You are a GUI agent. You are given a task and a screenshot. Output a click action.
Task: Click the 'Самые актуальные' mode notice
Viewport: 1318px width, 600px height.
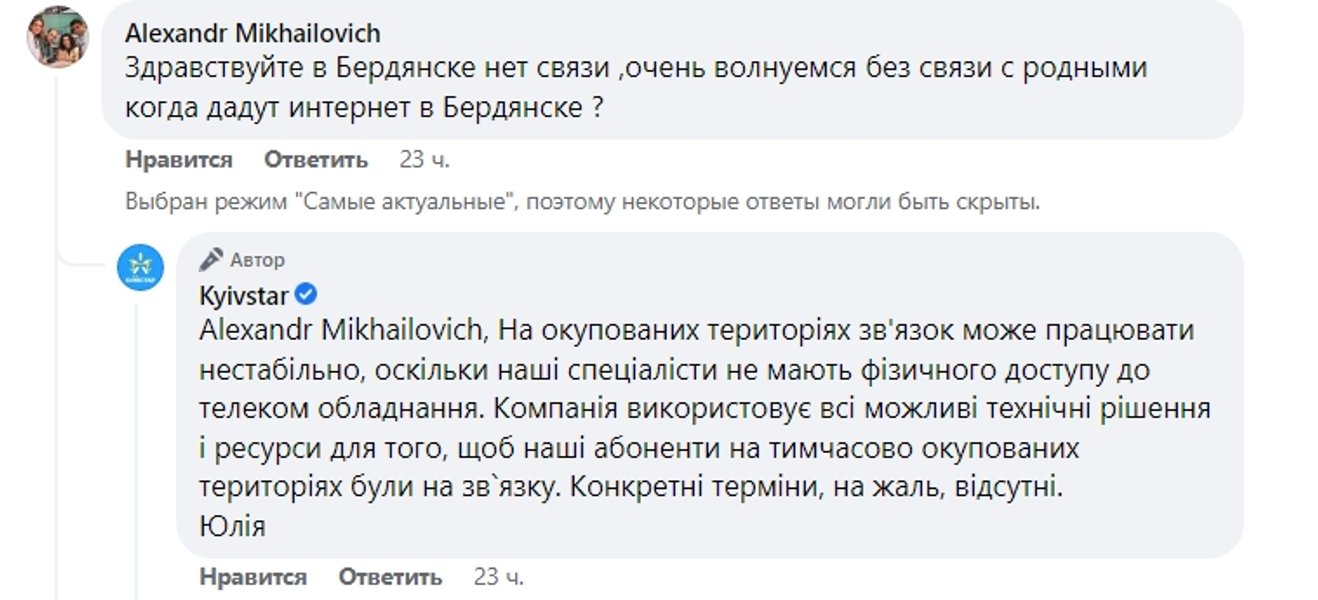583,202
